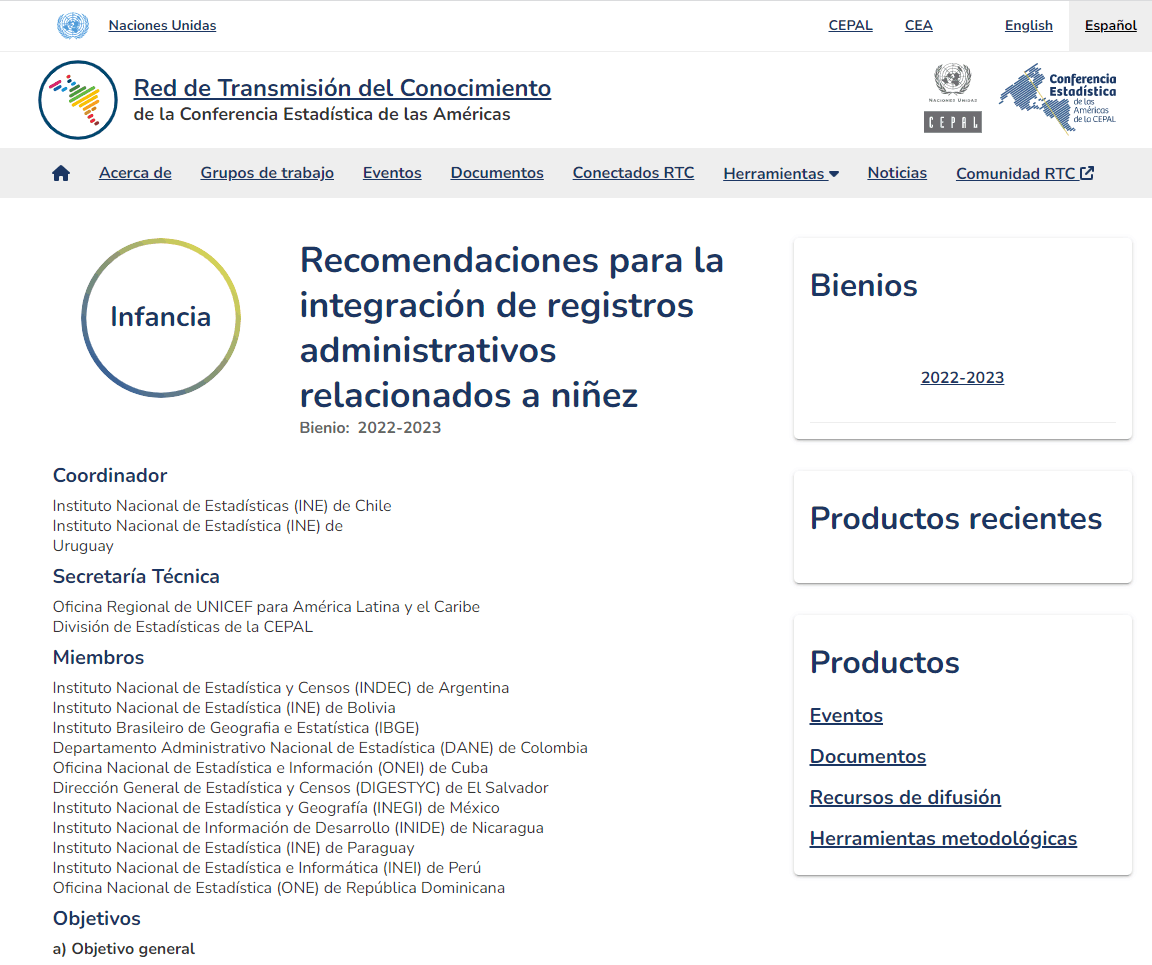Click INE de Bolivia member line
The height and width of the screenshot is (965, 1152).
click(224, 708)
